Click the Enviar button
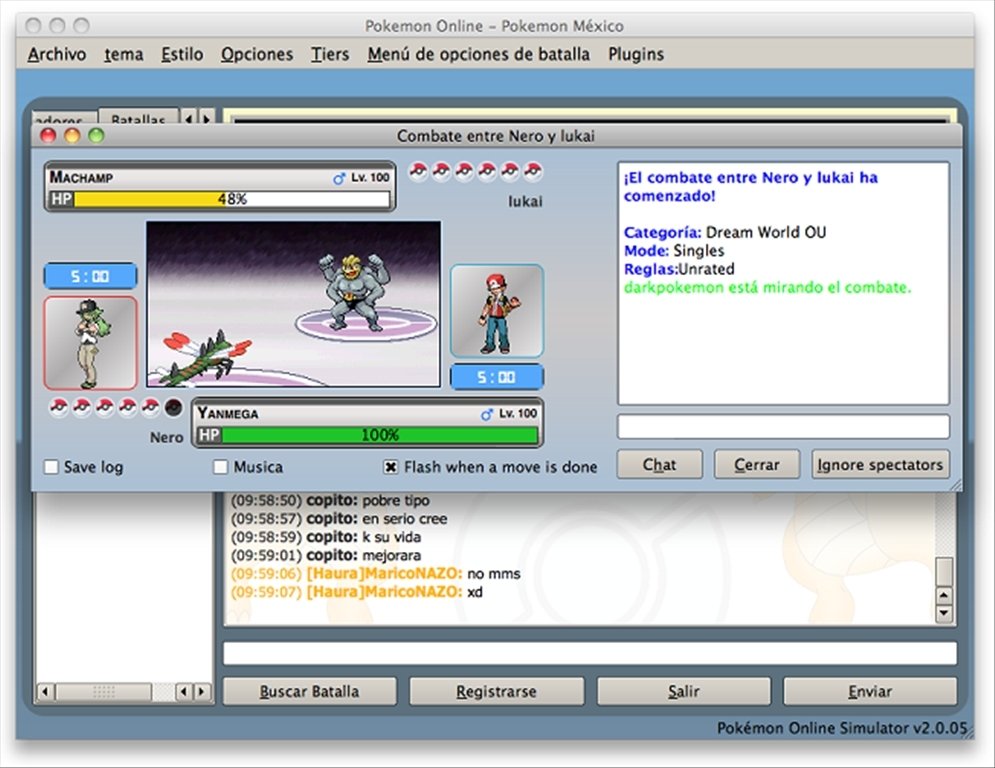This screenshot has height=768, width=995. [x=870, y=691]
